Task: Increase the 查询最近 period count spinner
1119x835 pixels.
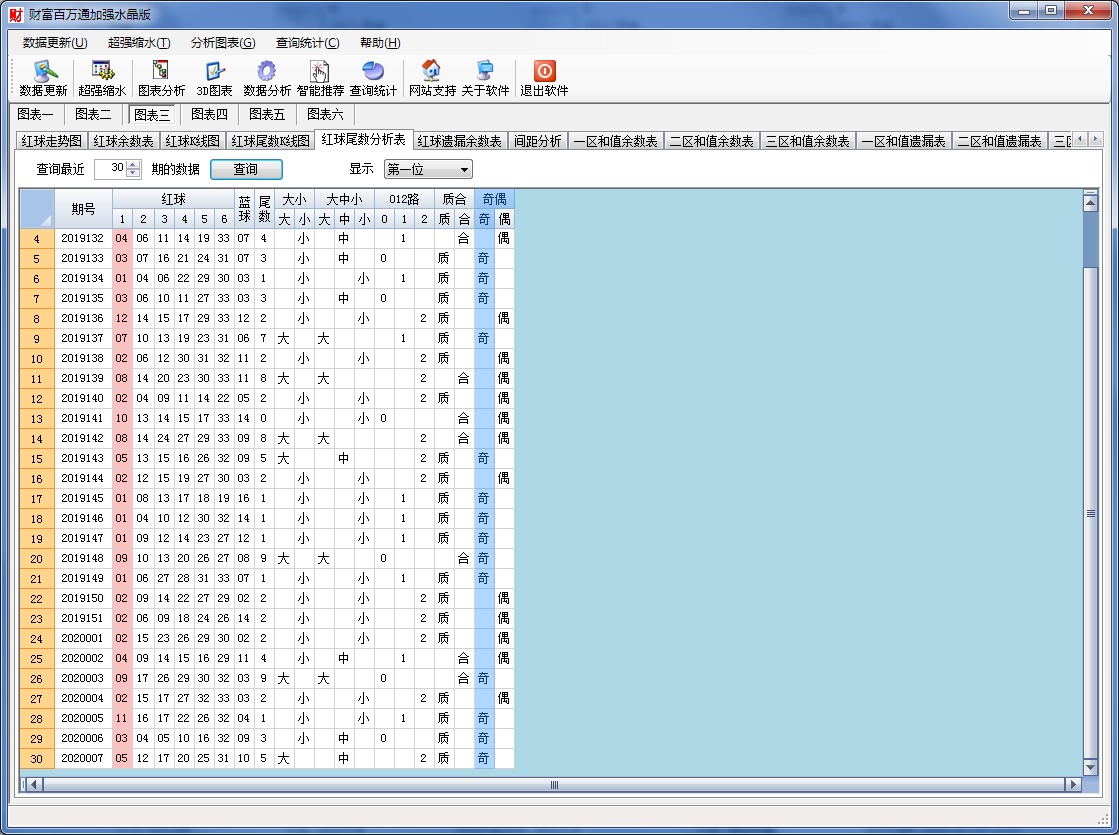Action: click(x=134, y=165)
